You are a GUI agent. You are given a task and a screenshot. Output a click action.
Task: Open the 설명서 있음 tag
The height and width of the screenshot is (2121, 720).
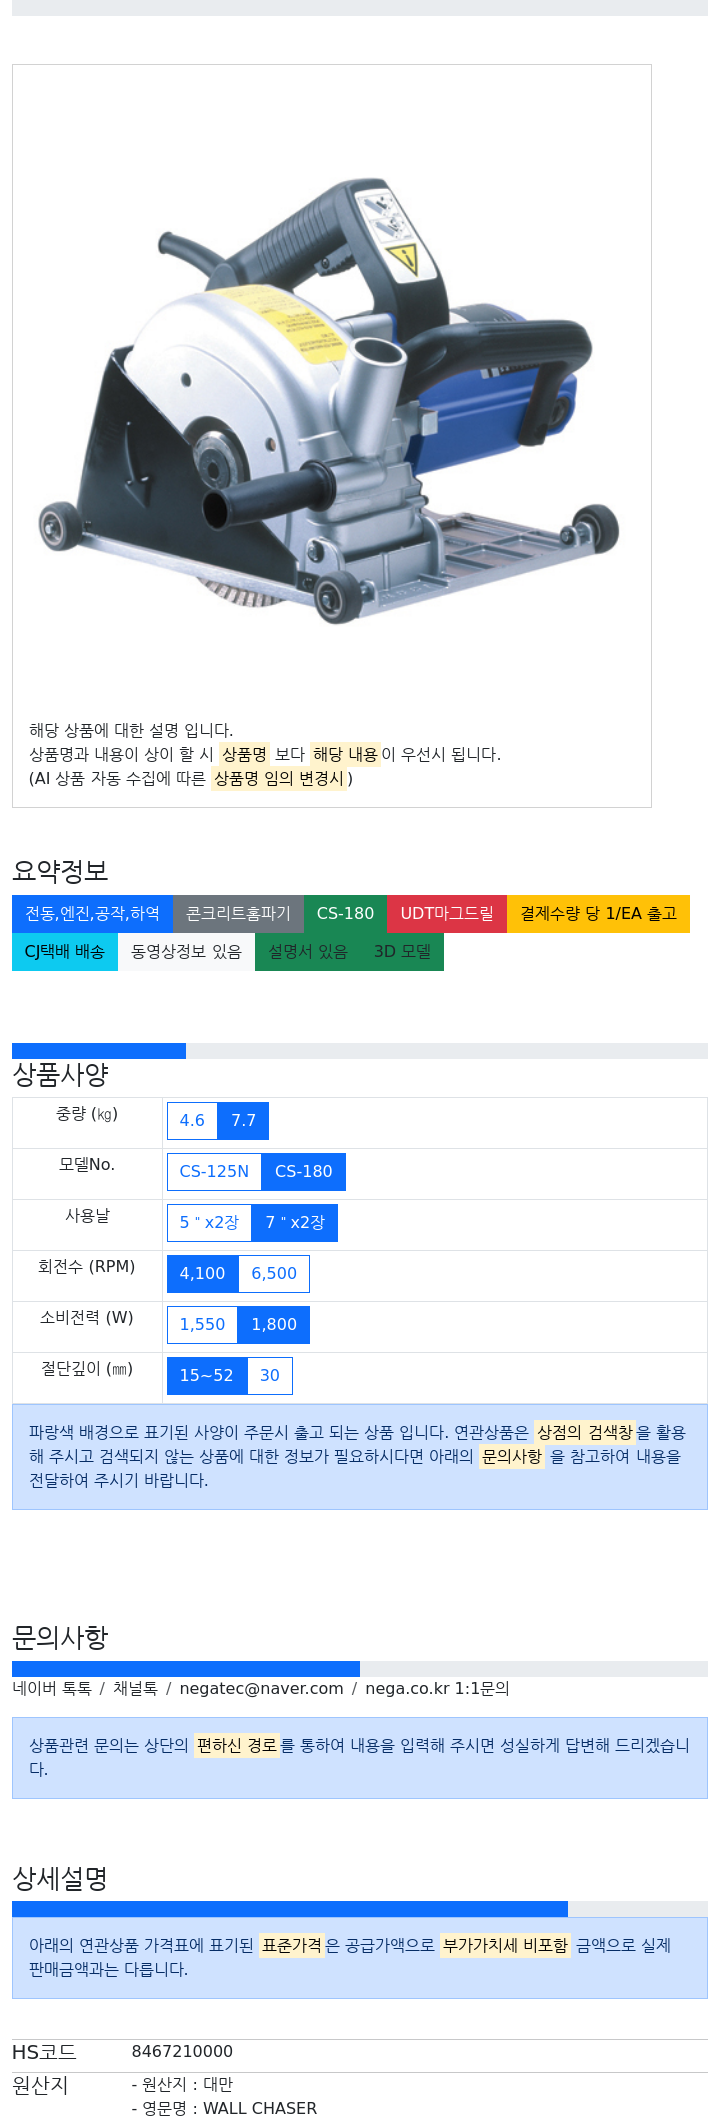pos(308,952)
